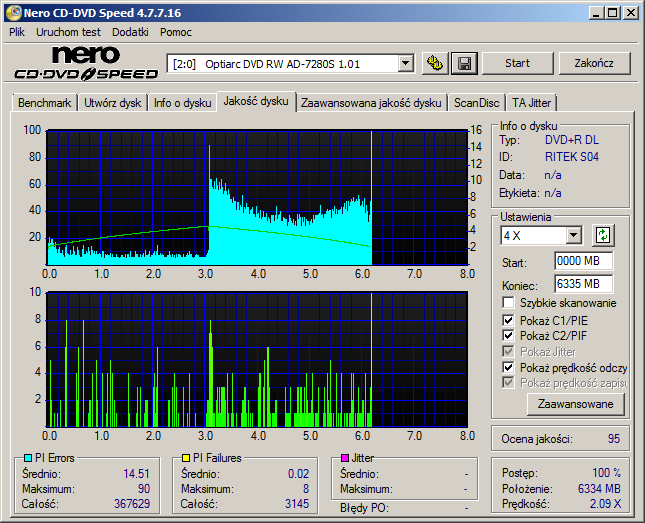
Task: Click the position value 6334 MB
Action: tap(599, 489)
